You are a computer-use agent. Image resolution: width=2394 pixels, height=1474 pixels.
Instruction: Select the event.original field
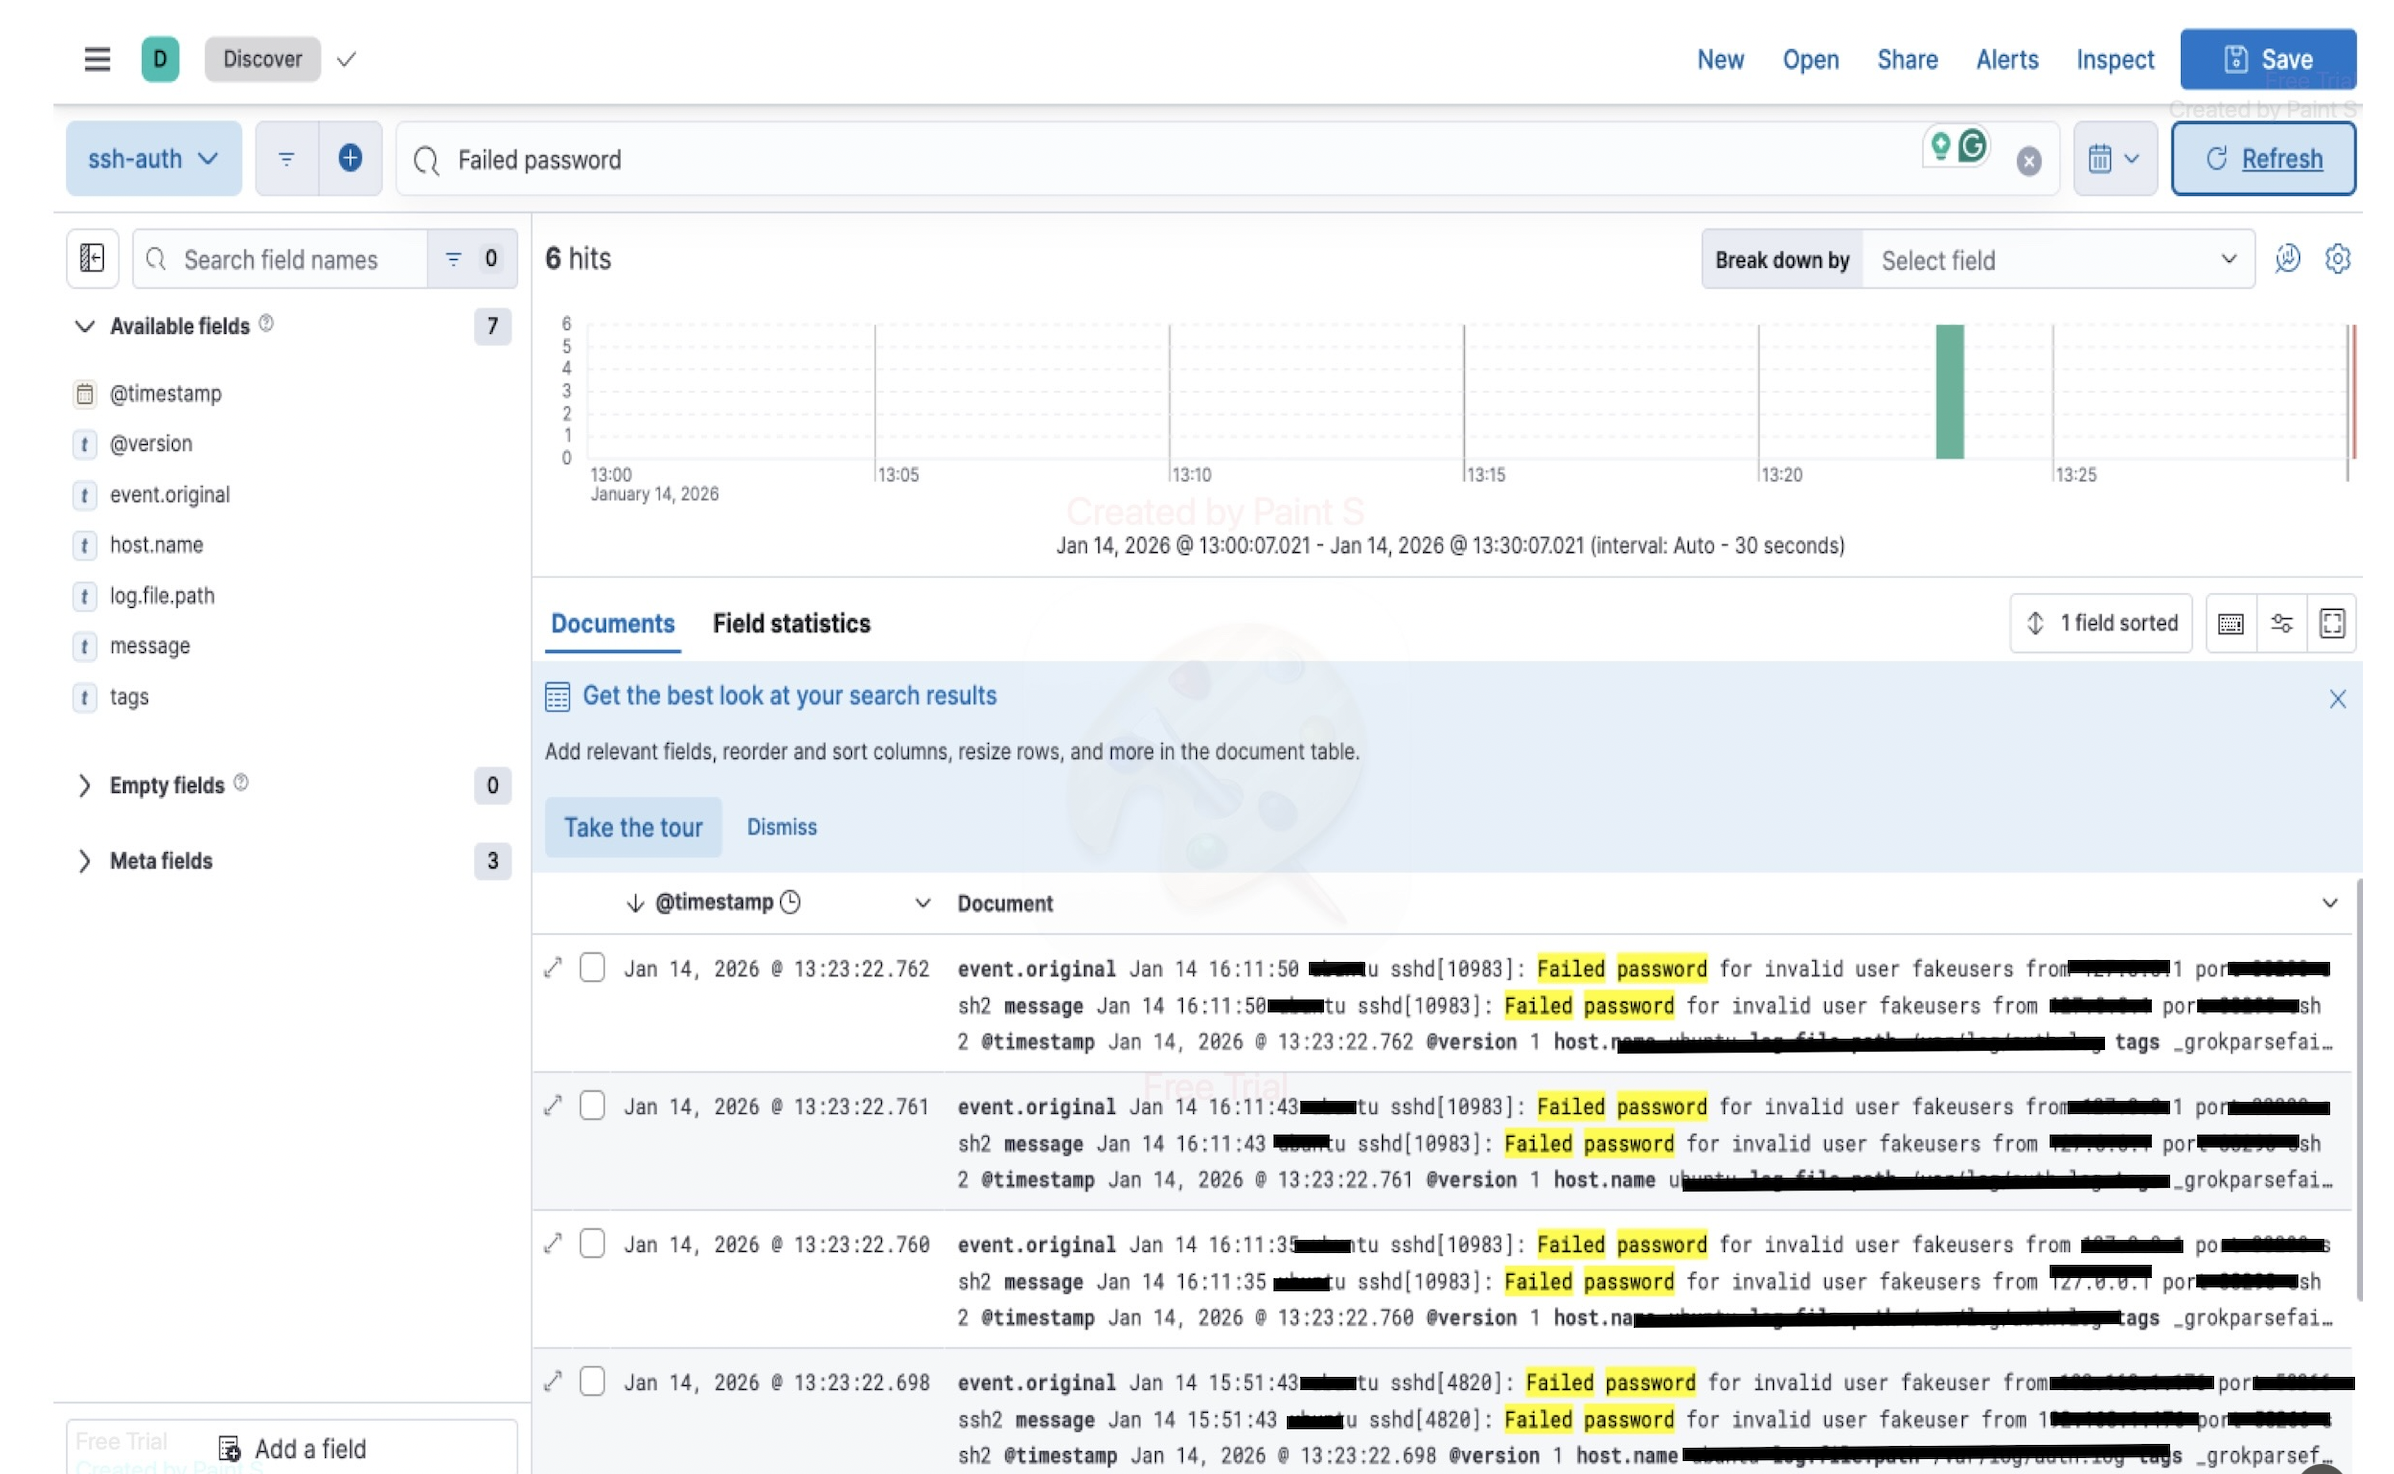click(169, 495)
